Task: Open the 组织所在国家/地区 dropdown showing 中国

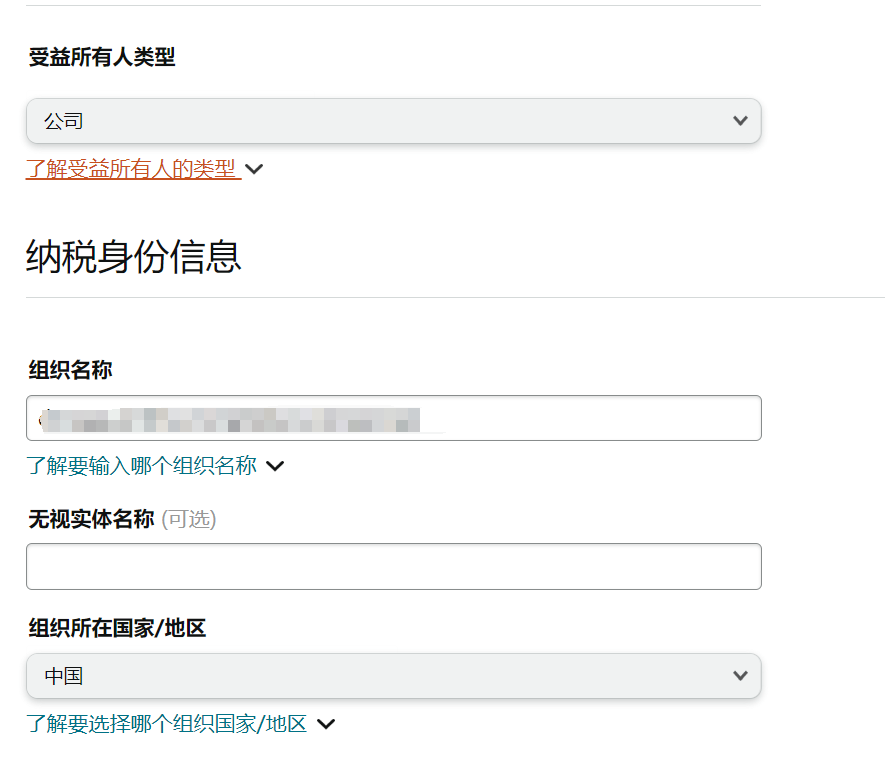Action: point(393,676)
